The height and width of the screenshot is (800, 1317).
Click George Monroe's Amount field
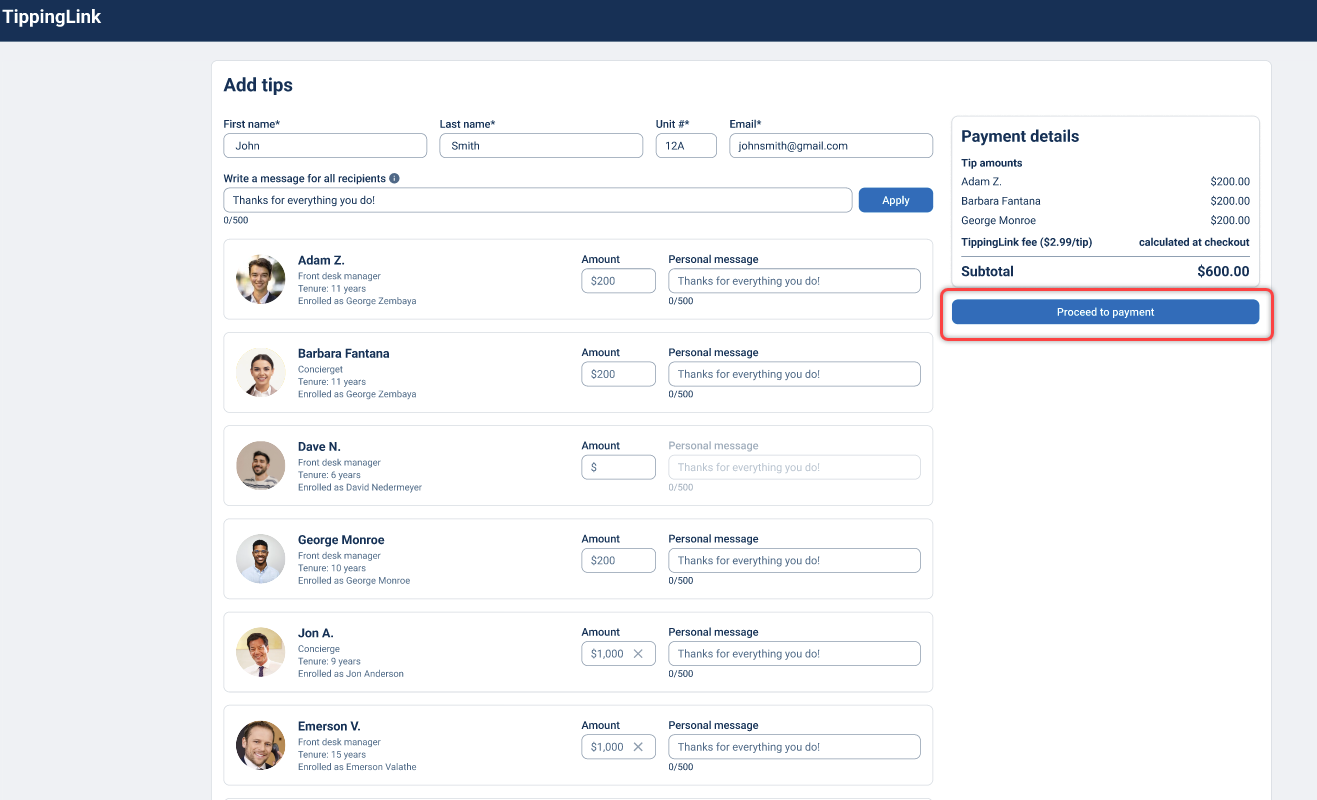pyautogui.click(x=618, y=560)
